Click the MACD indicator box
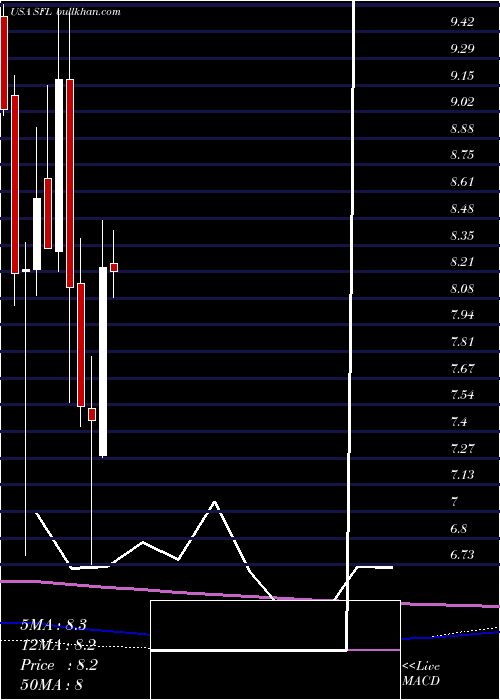This screenshot has width=500, height=700. point(275,649)
